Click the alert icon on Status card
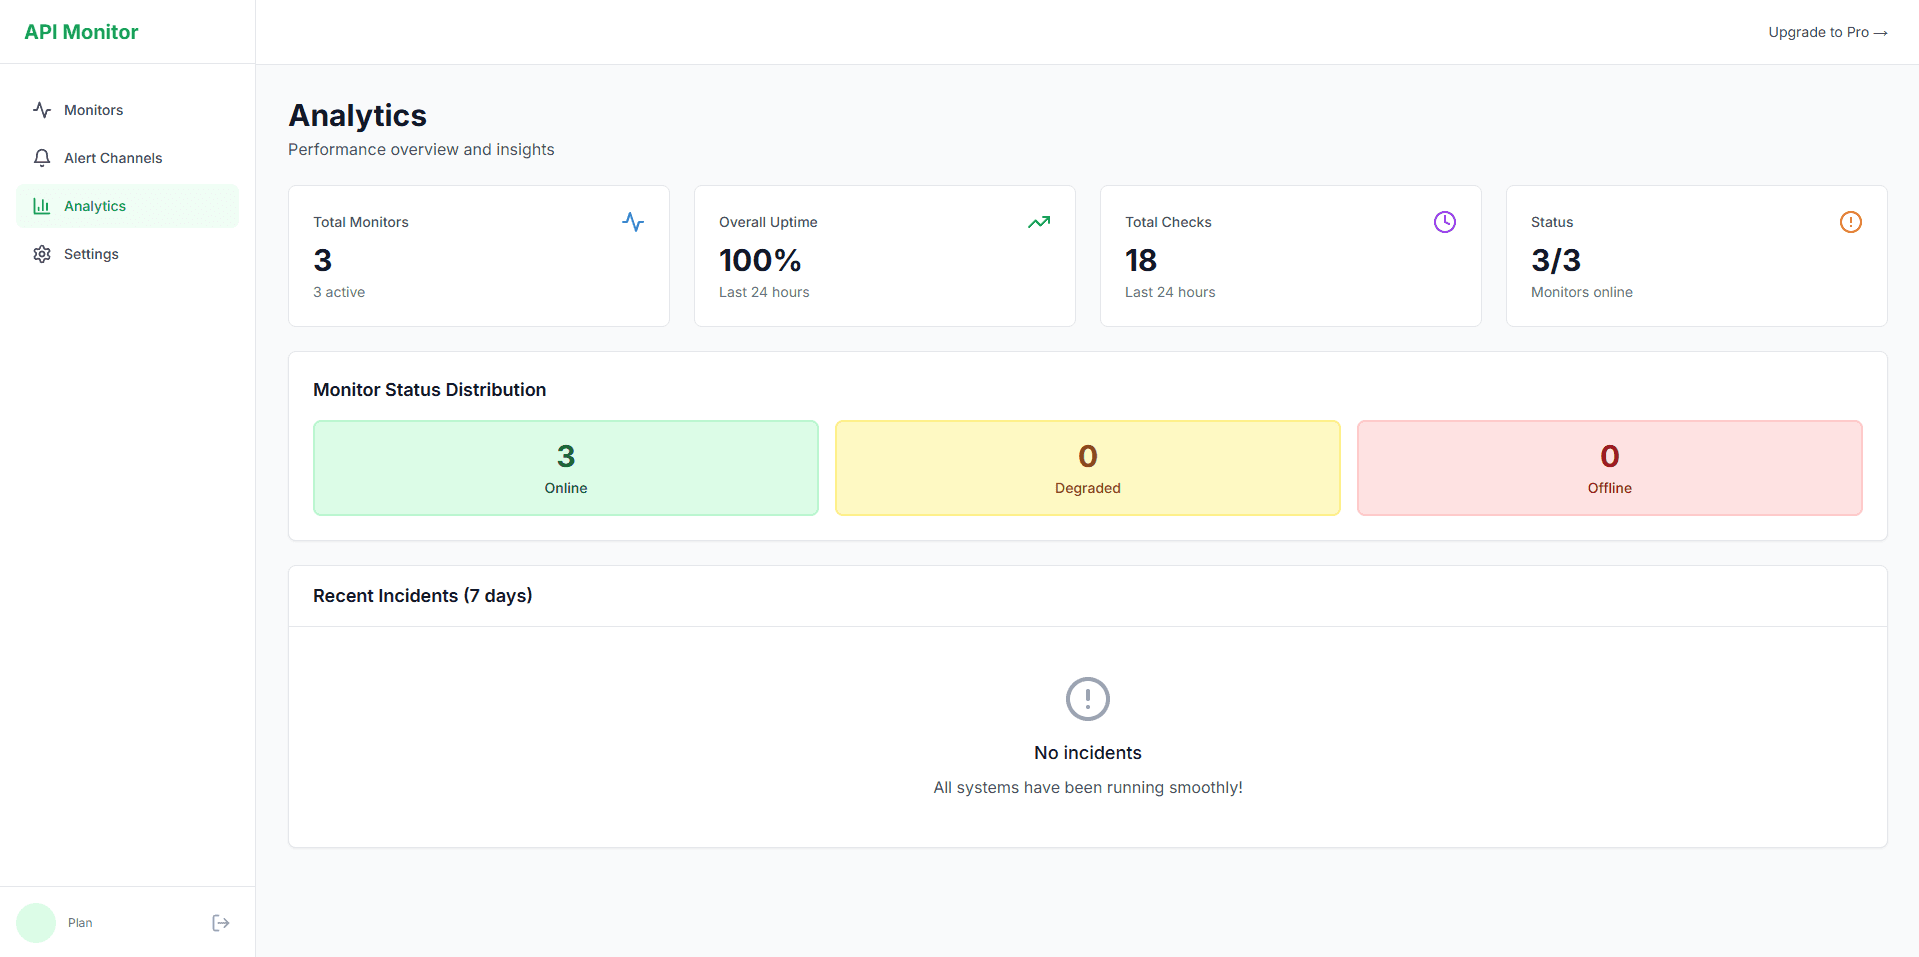The image size is (1919, 957). tap(1850, 222)
